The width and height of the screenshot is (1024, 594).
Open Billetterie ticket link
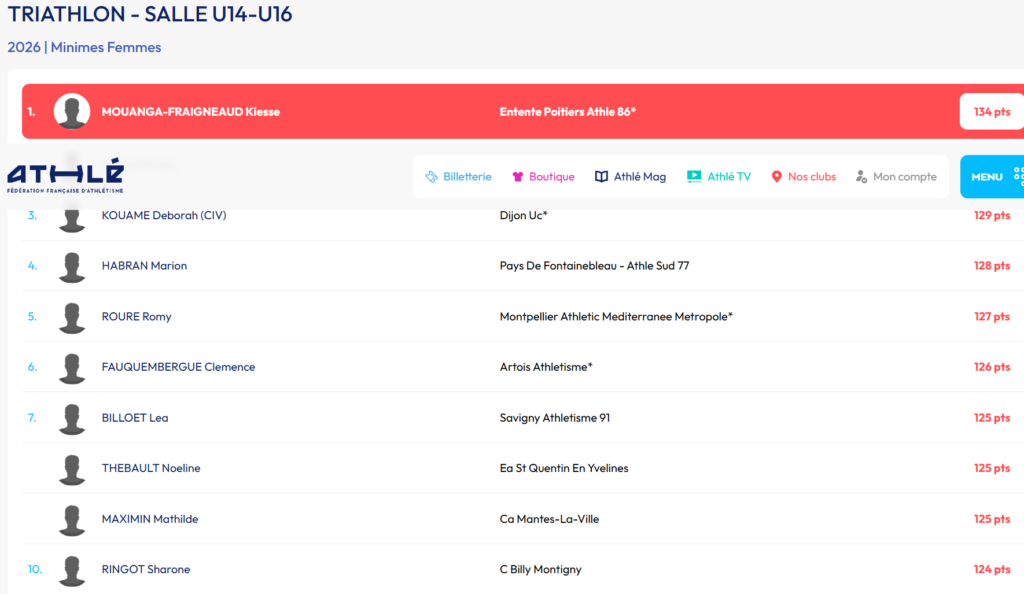[x=458, y=177]
